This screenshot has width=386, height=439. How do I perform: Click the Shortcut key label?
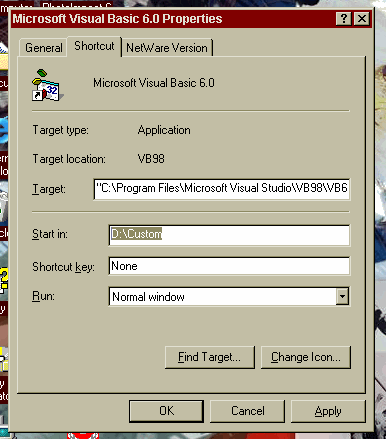[63, 267]
